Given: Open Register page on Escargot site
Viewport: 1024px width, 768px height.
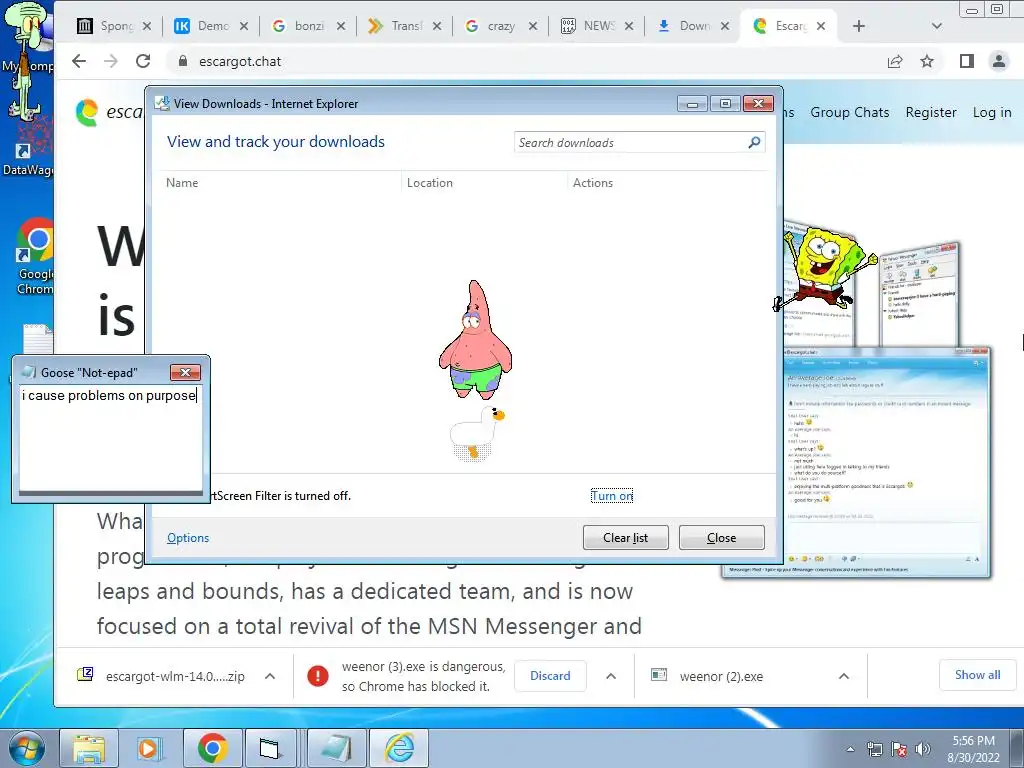Looking at the screenshot, I should (x=931, y=112).
